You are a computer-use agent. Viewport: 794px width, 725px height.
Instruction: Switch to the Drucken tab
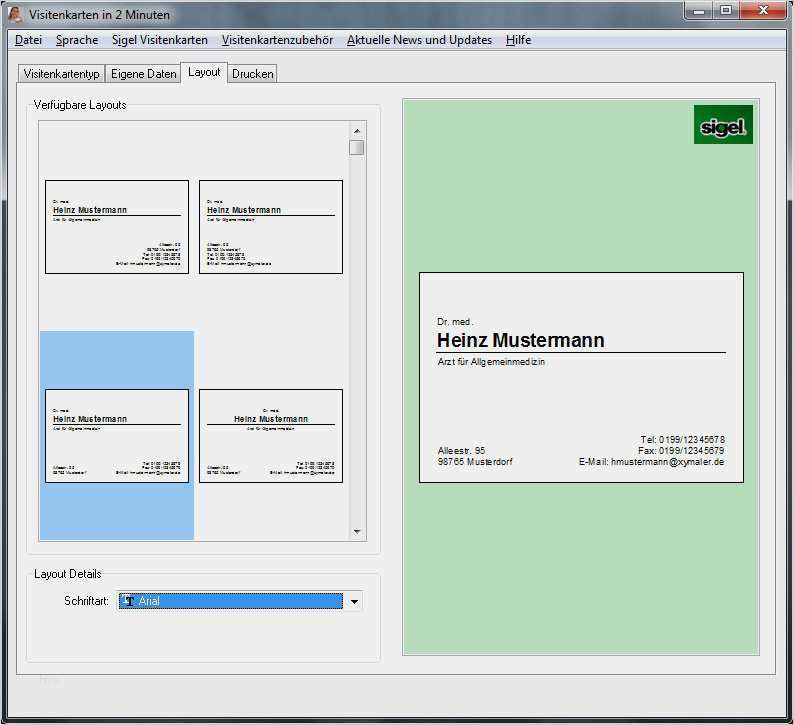(252, 74)
